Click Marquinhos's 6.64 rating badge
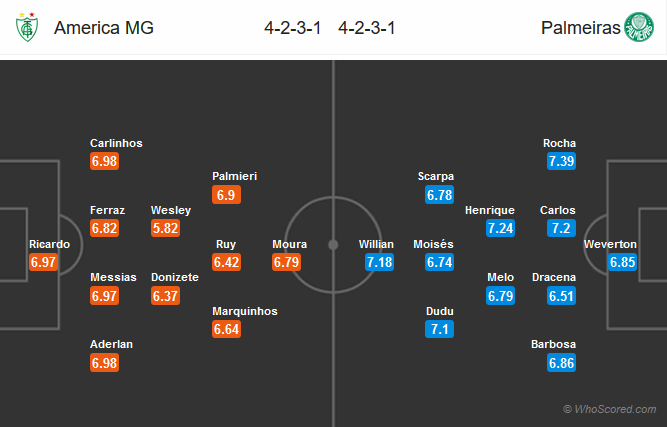667x427 pixels. coord(226,329)
